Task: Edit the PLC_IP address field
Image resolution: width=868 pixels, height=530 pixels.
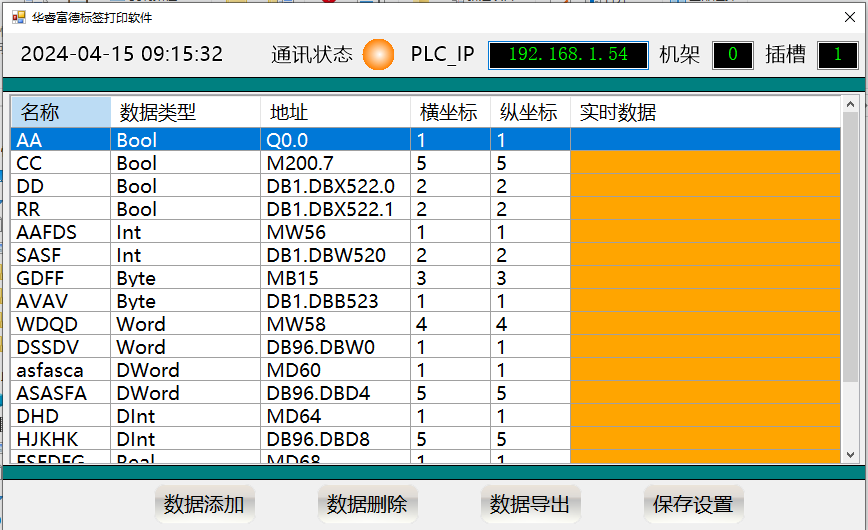Action: [568, 55]
